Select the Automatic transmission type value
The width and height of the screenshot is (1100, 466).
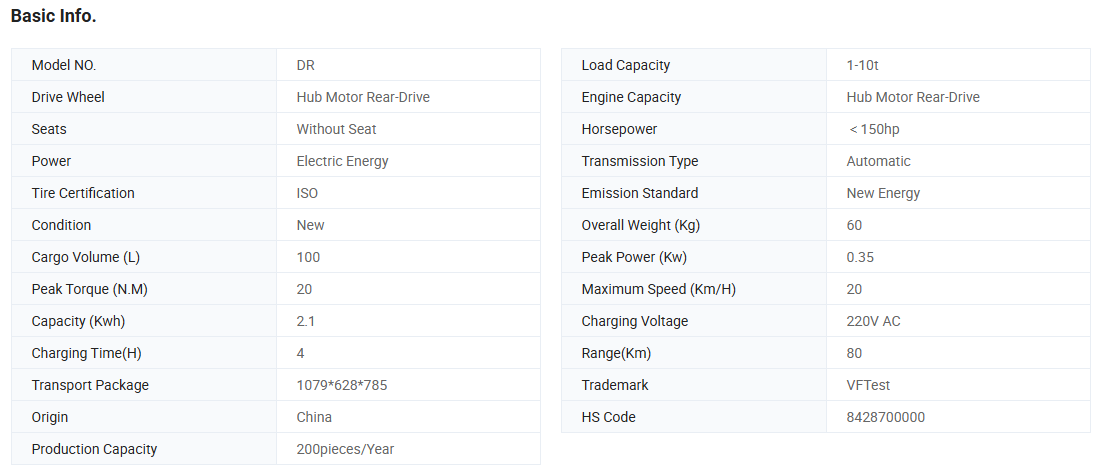coord(878,161)
